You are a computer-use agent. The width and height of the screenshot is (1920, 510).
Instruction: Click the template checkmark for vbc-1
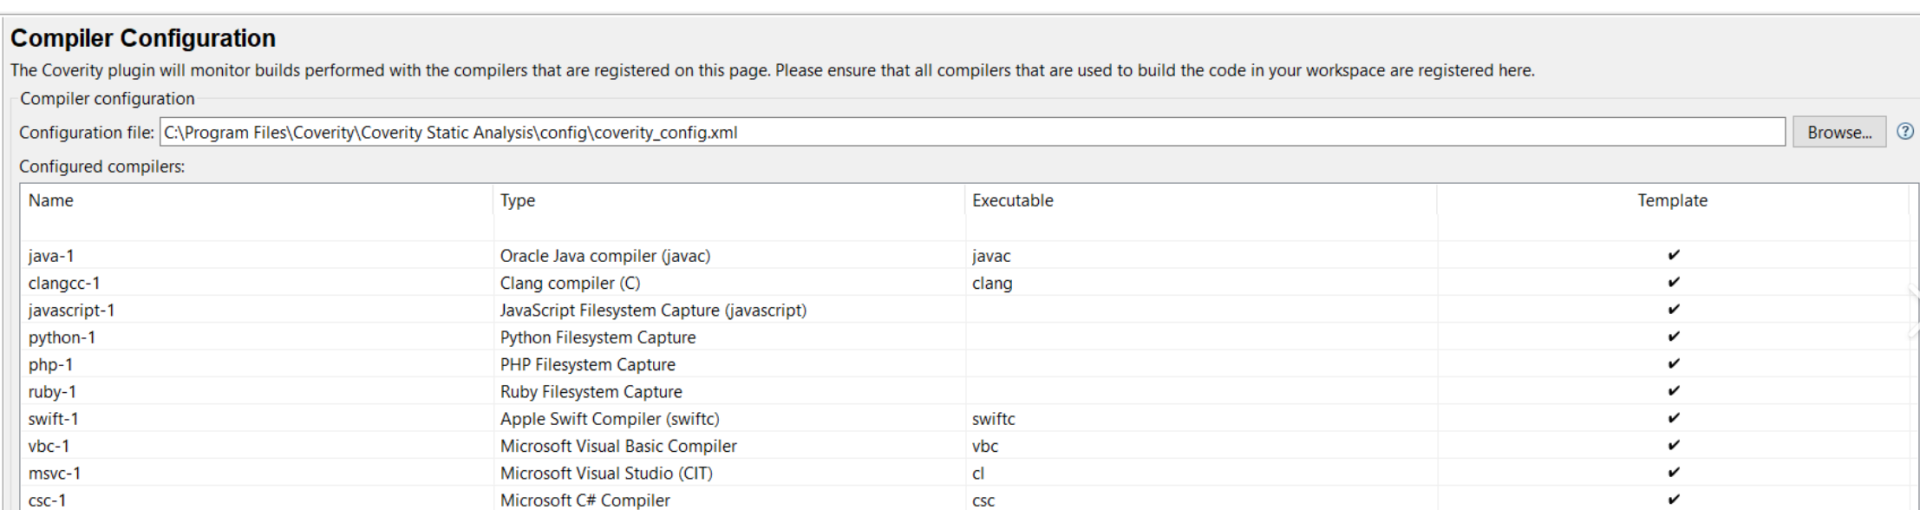click(1673, 444)
